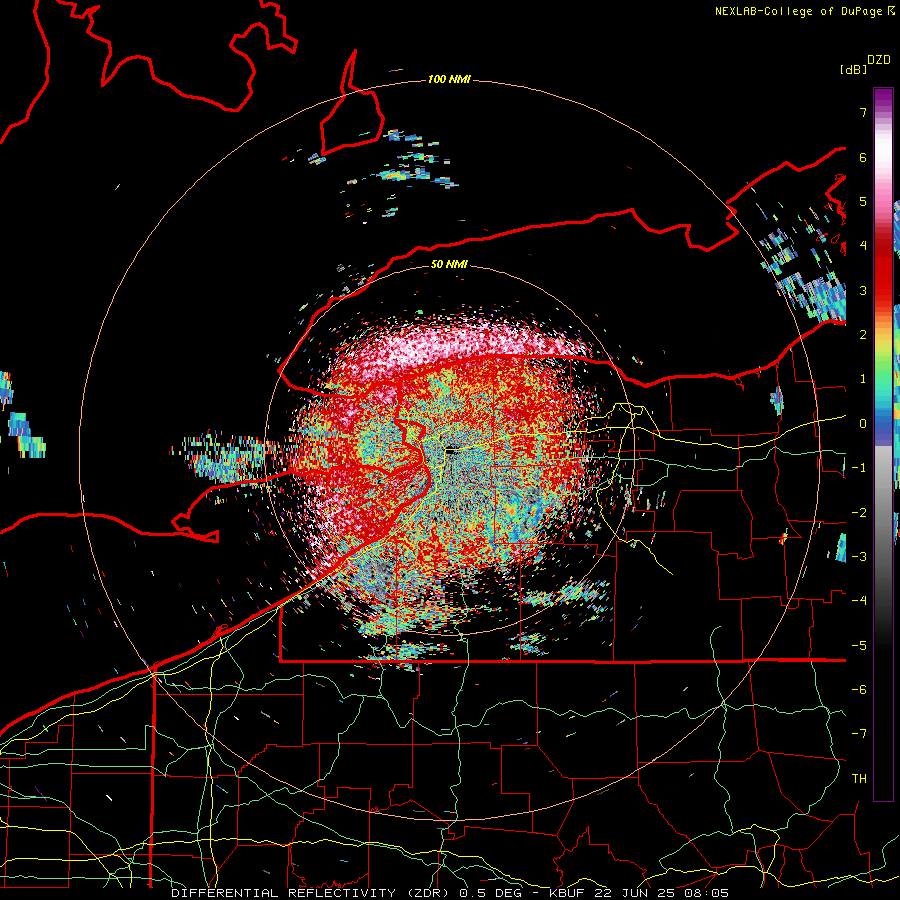Click the DZD legend title

(x=879, y=60)
